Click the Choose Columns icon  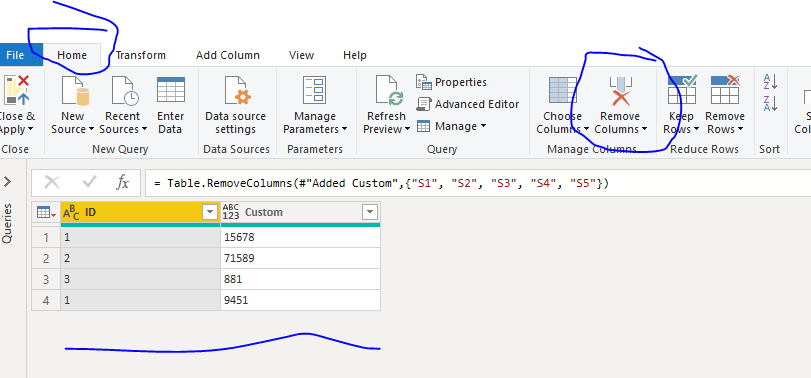click(563, 90)
